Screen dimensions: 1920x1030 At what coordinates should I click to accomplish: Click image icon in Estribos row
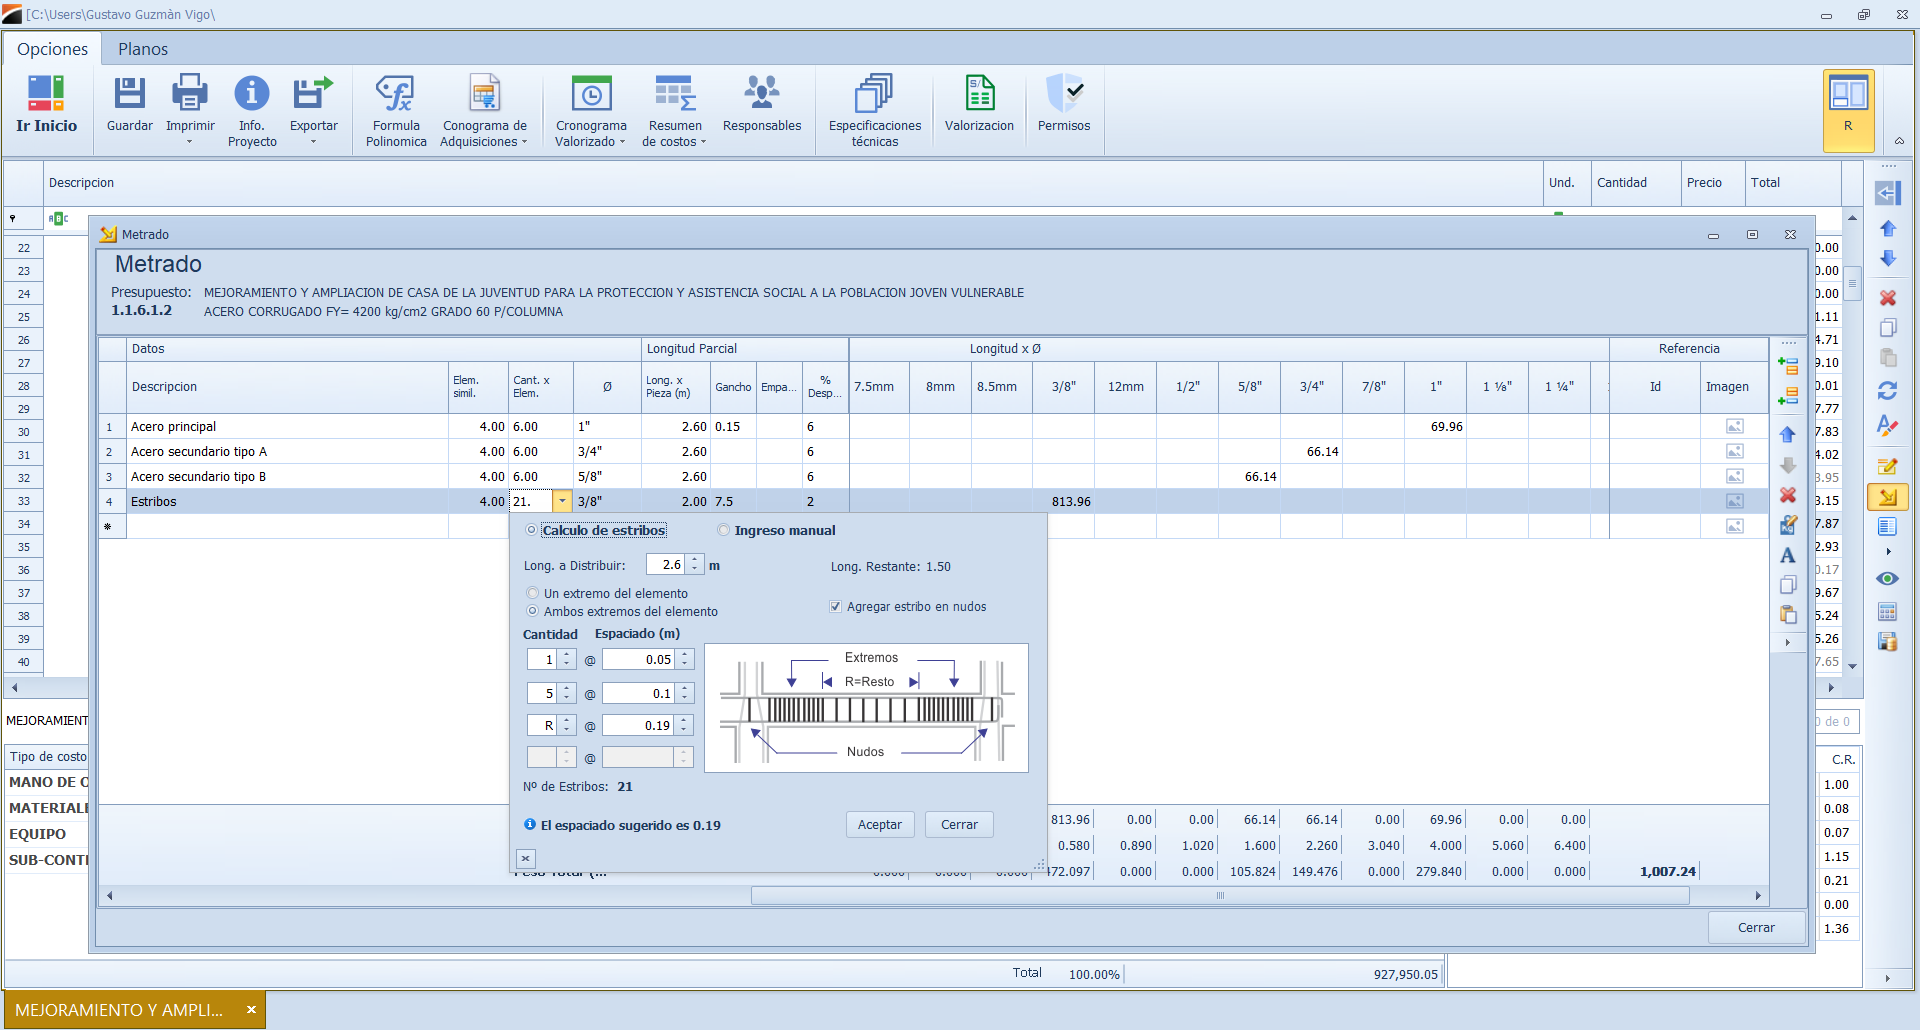pyautogui.click(x=1734, y=501)
